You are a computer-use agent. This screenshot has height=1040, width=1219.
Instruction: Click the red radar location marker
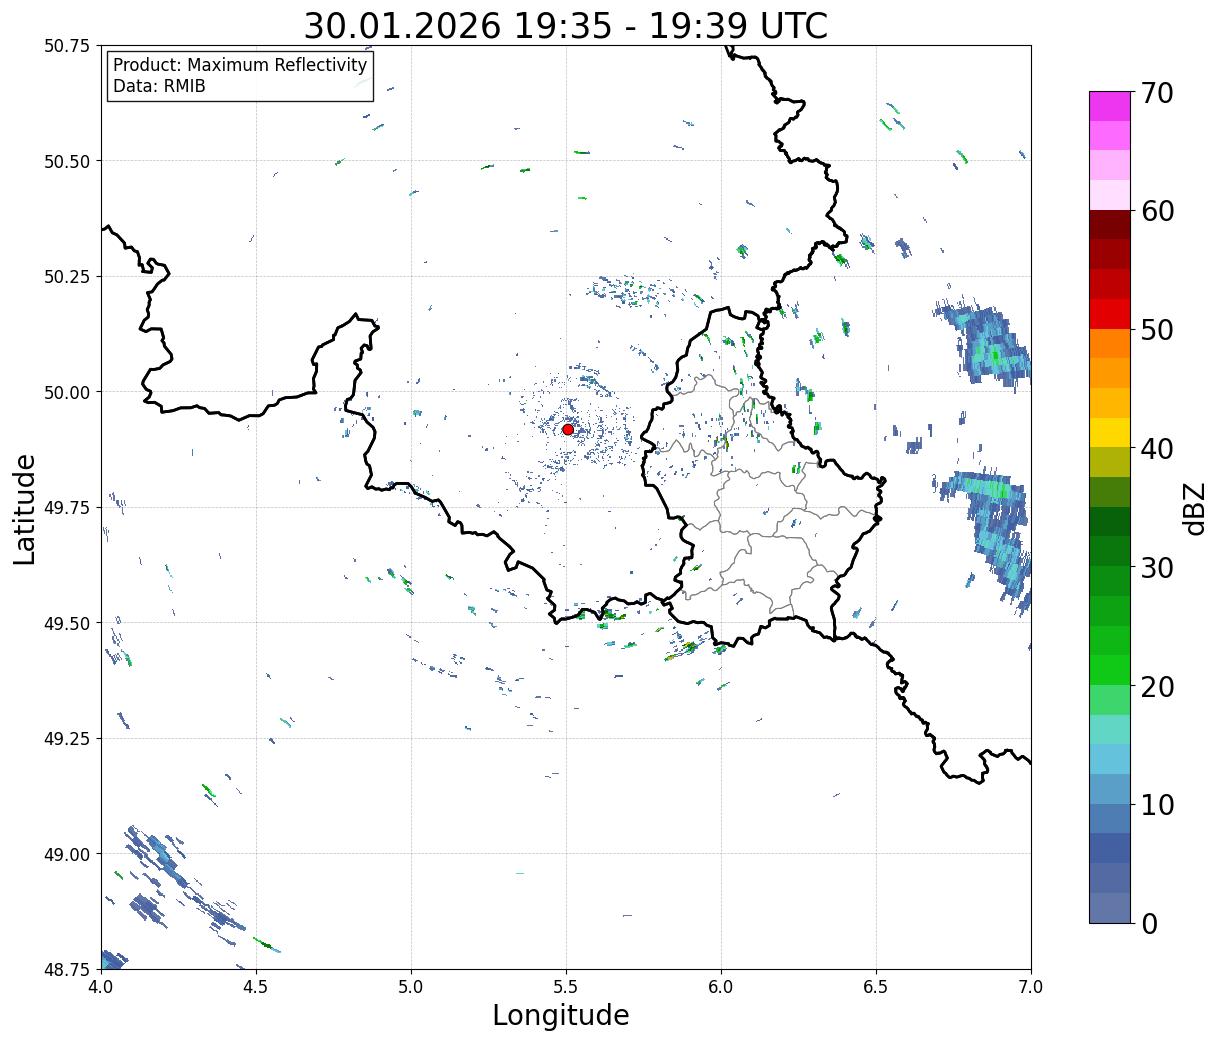pos(568,429)
